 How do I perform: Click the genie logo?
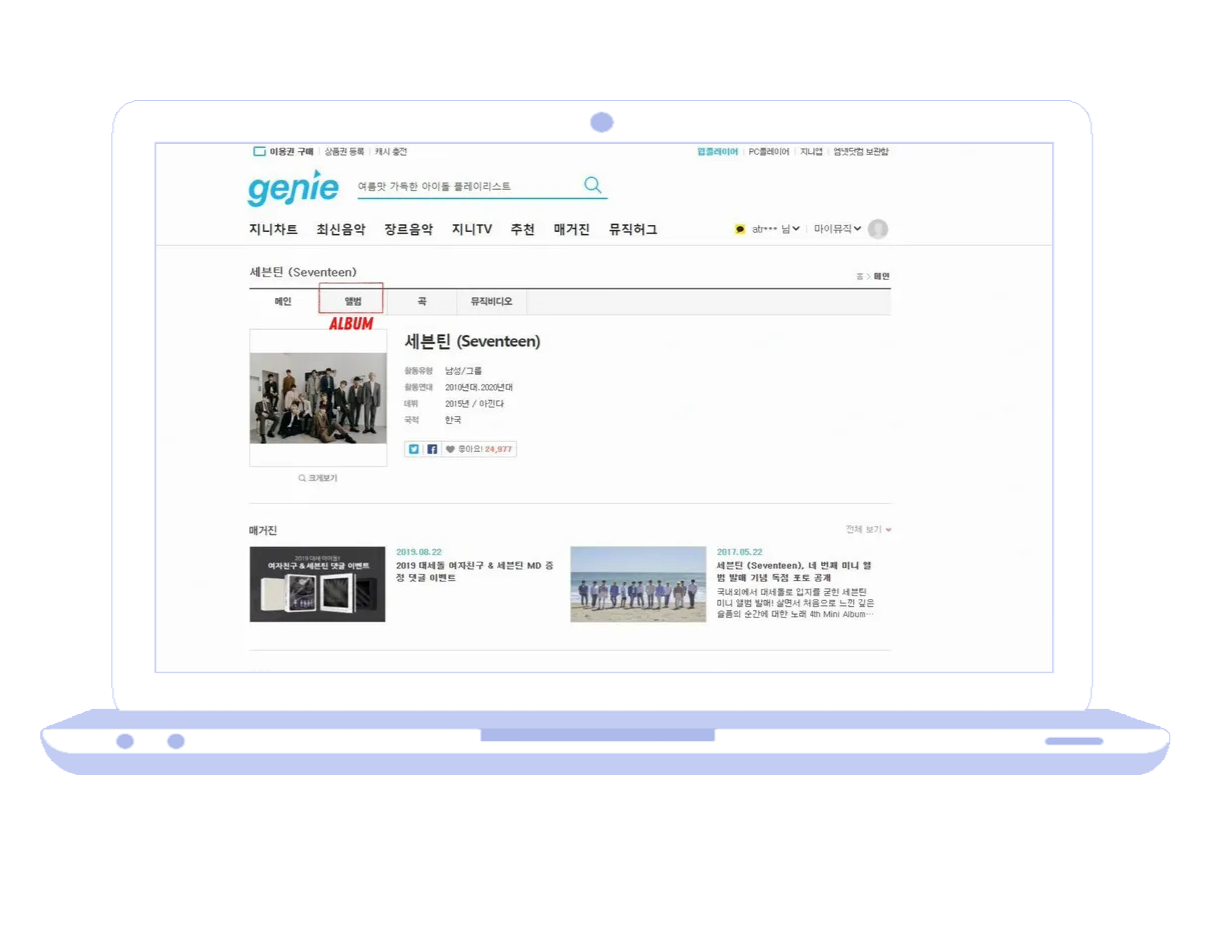293,188
